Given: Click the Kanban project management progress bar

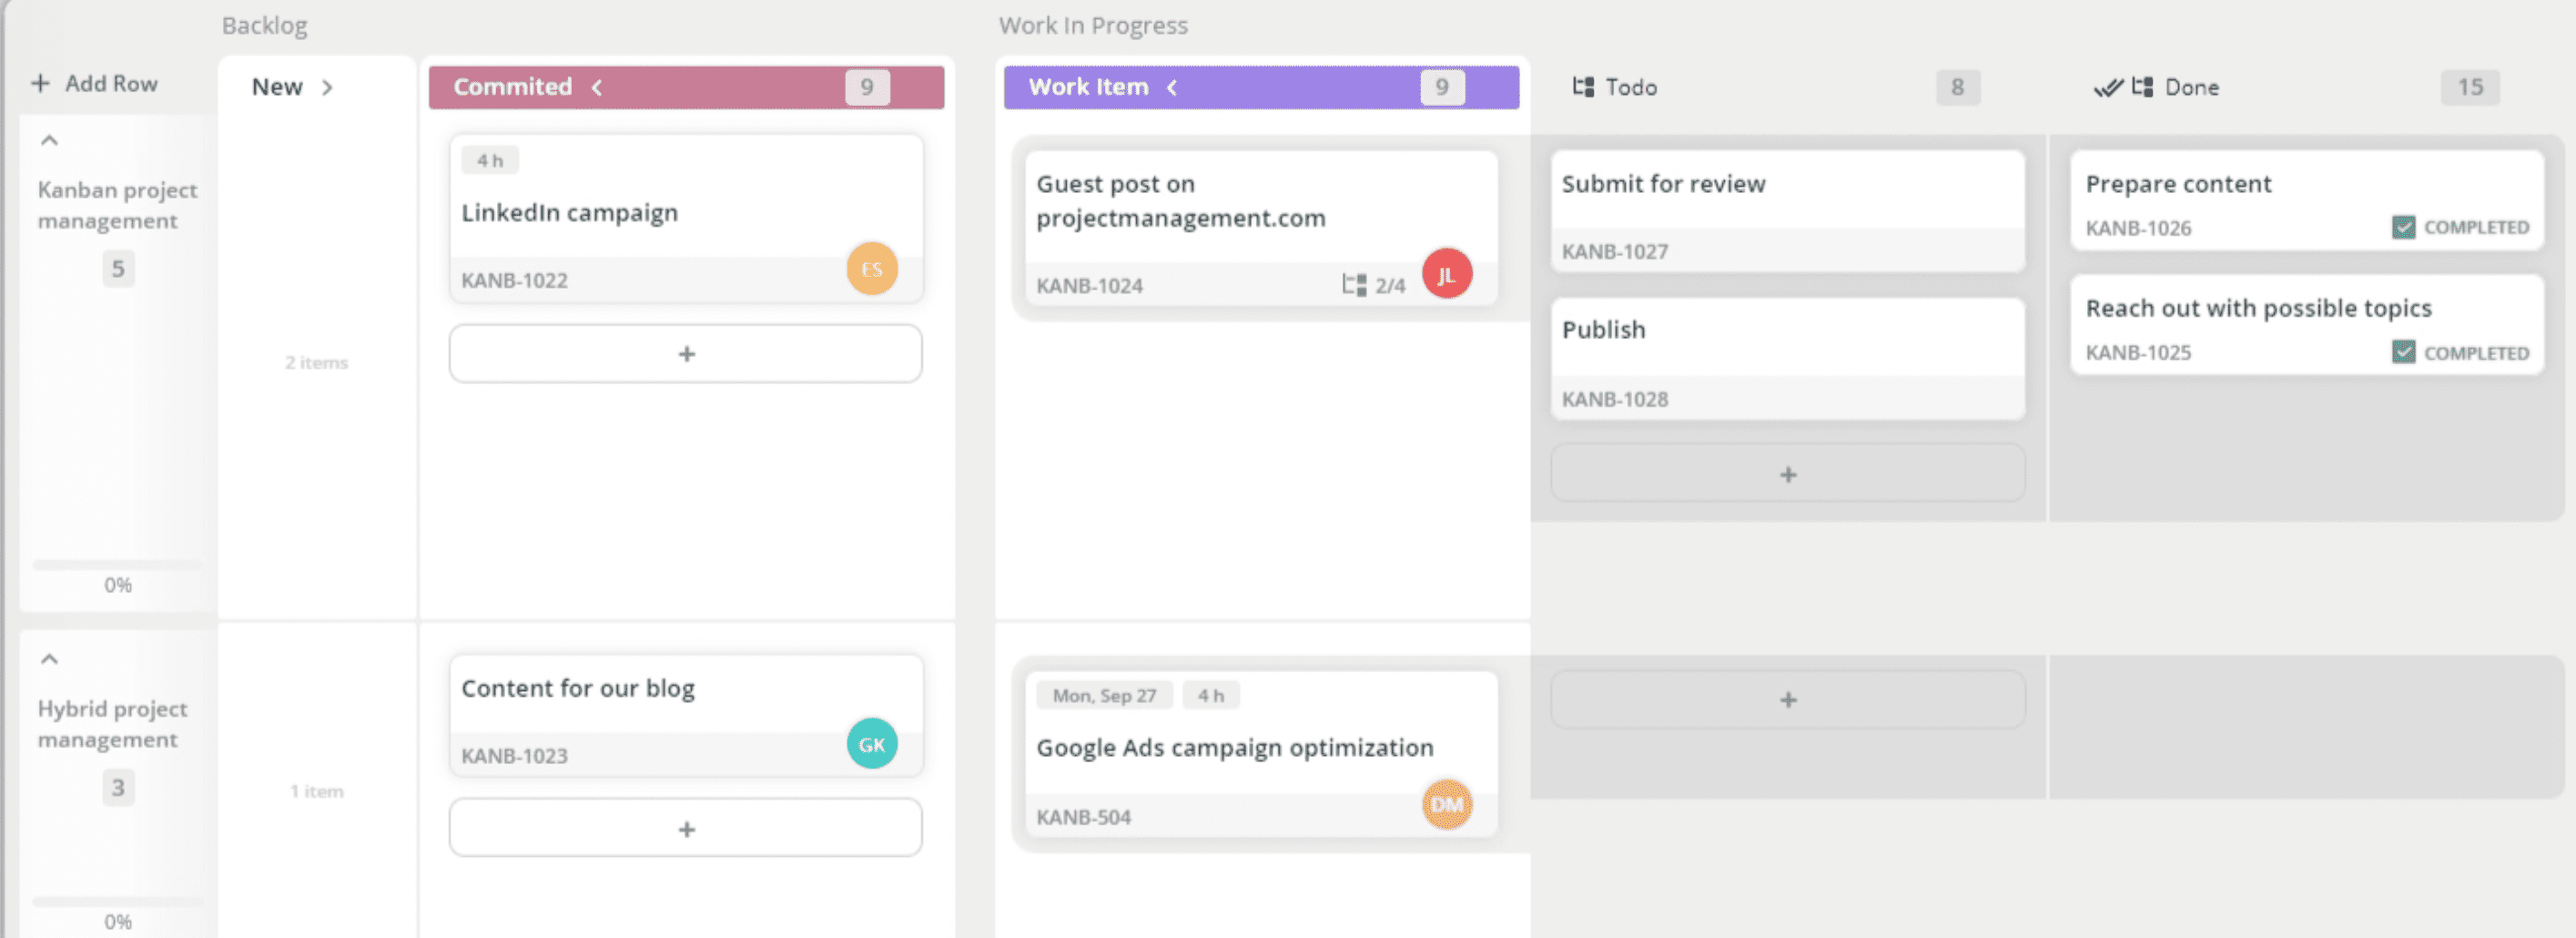Looking at the screenshot, I should tap(117, 565).
